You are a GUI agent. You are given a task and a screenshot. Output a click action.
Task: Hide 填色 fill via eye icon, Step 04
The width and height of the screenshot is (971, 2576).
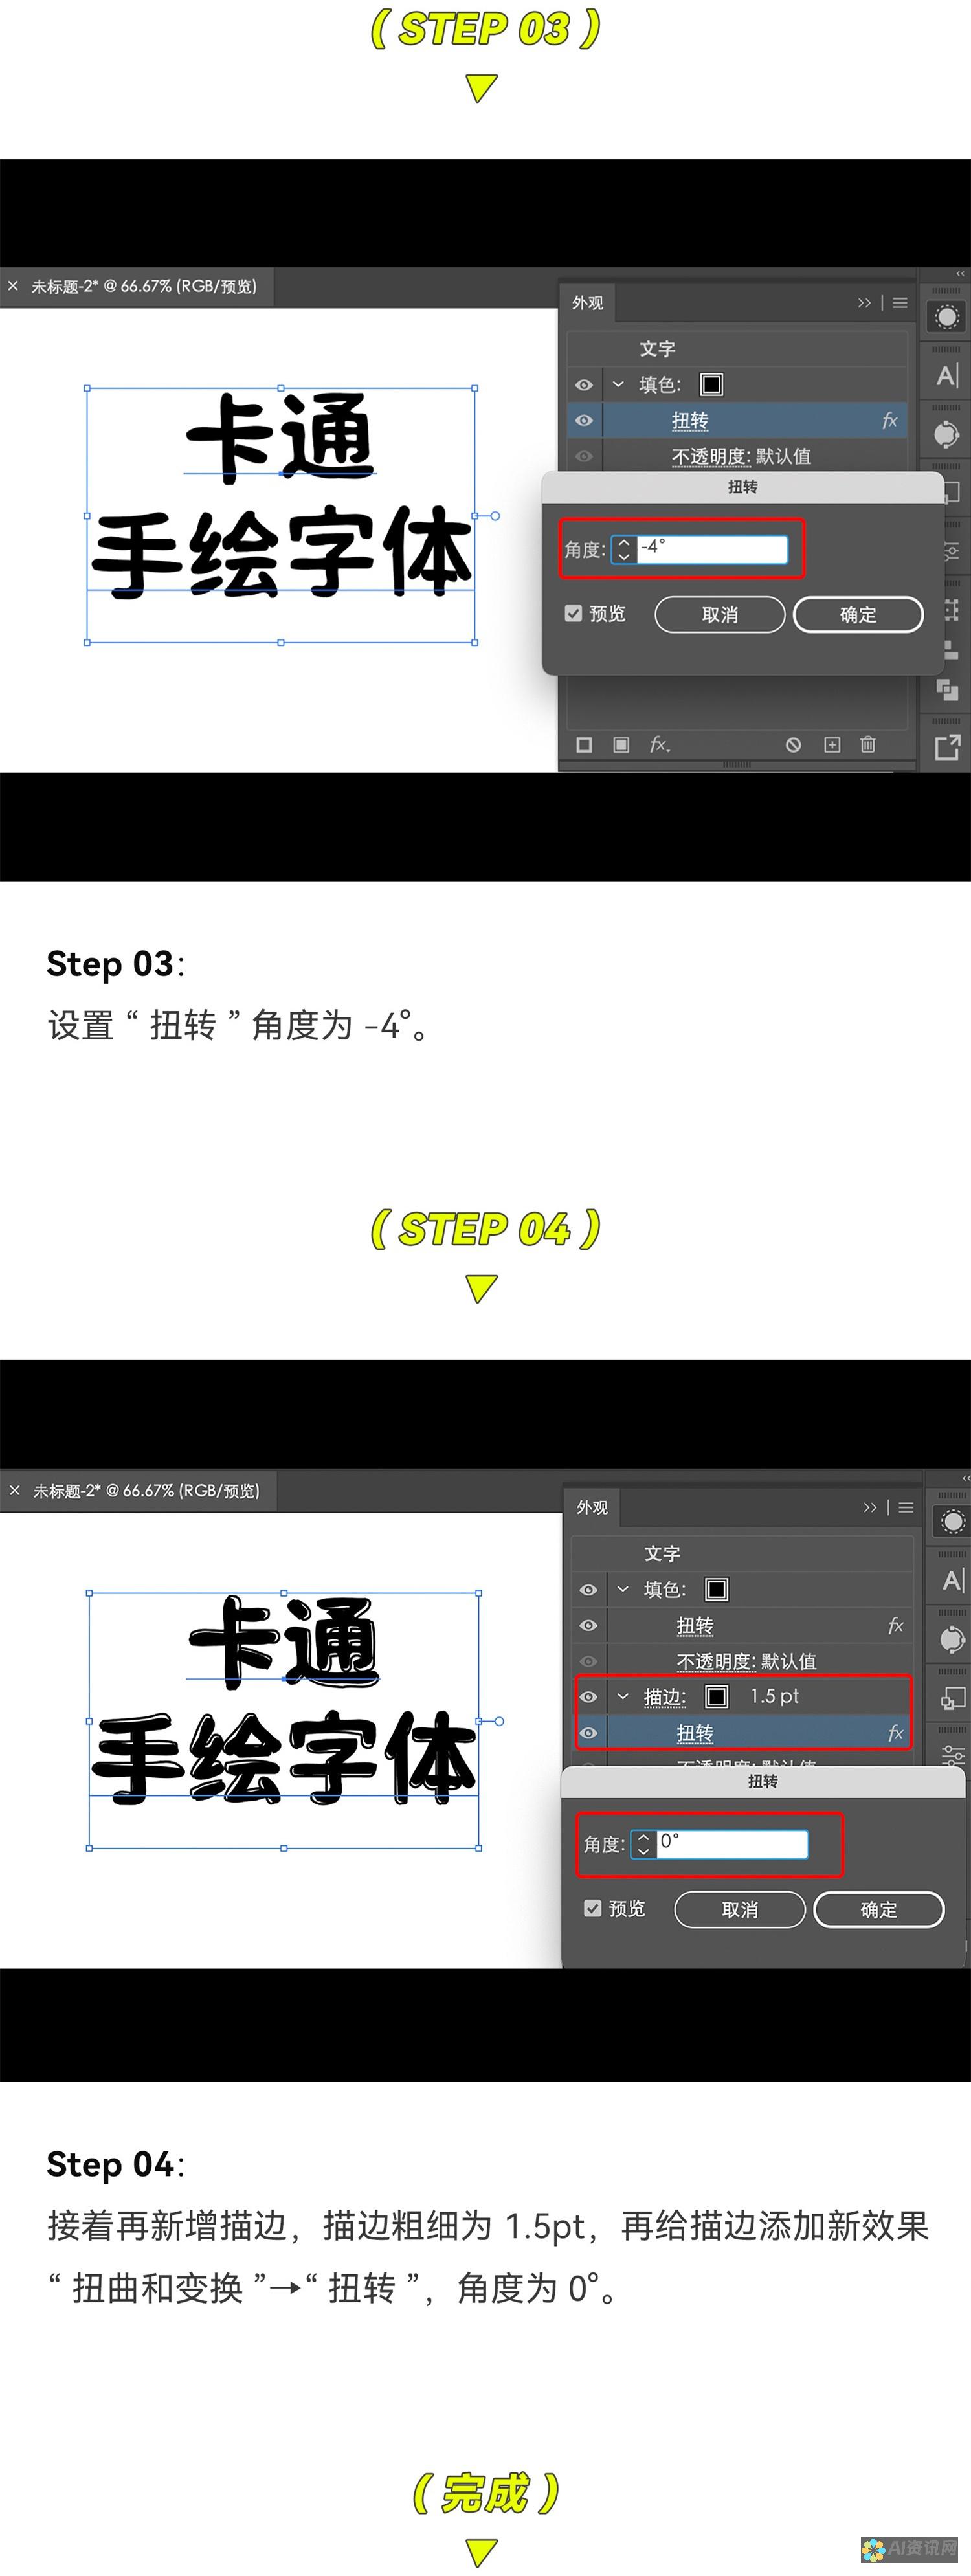tap(588, 1590)
